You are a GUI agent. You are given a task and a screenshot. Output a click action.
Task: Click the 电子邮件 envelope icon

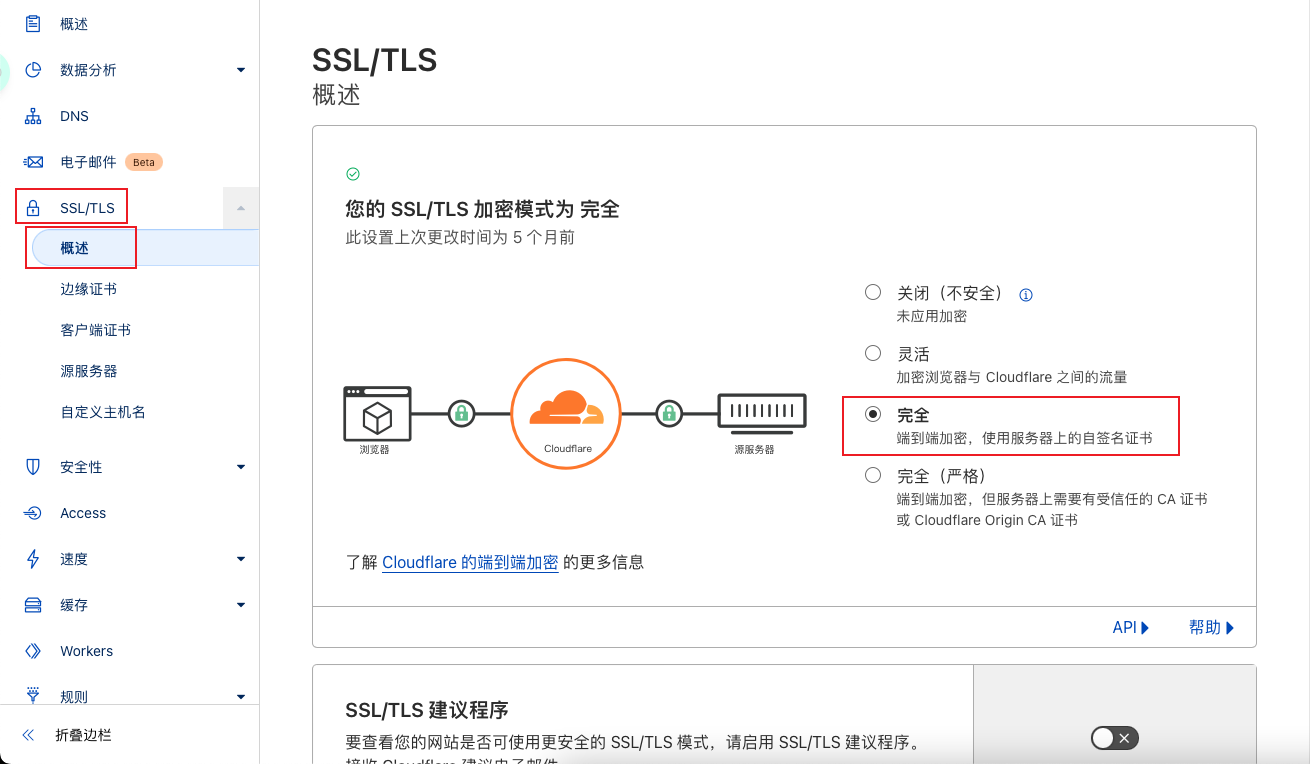33,162
